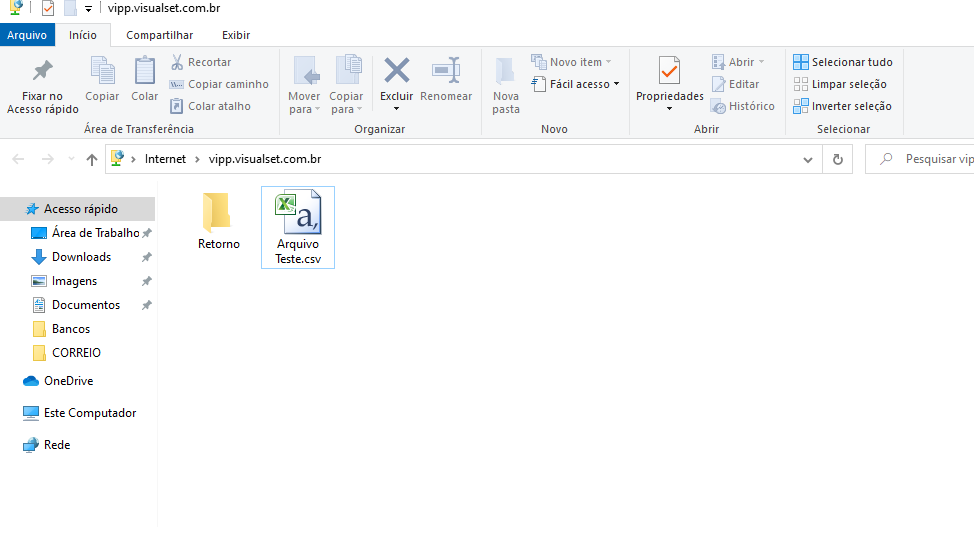Switch to the Início tab
The height and width of the screenshot is (556, 974).
[x=83, y=35]
